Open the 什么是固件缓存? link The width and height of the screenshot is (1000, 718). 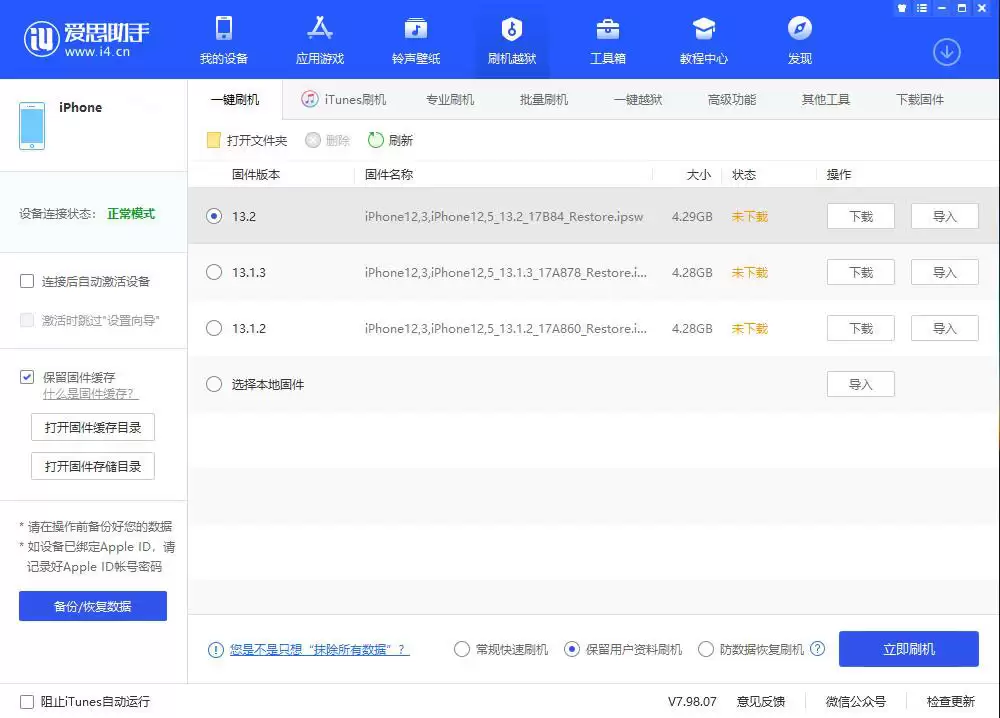pos(90,394)
